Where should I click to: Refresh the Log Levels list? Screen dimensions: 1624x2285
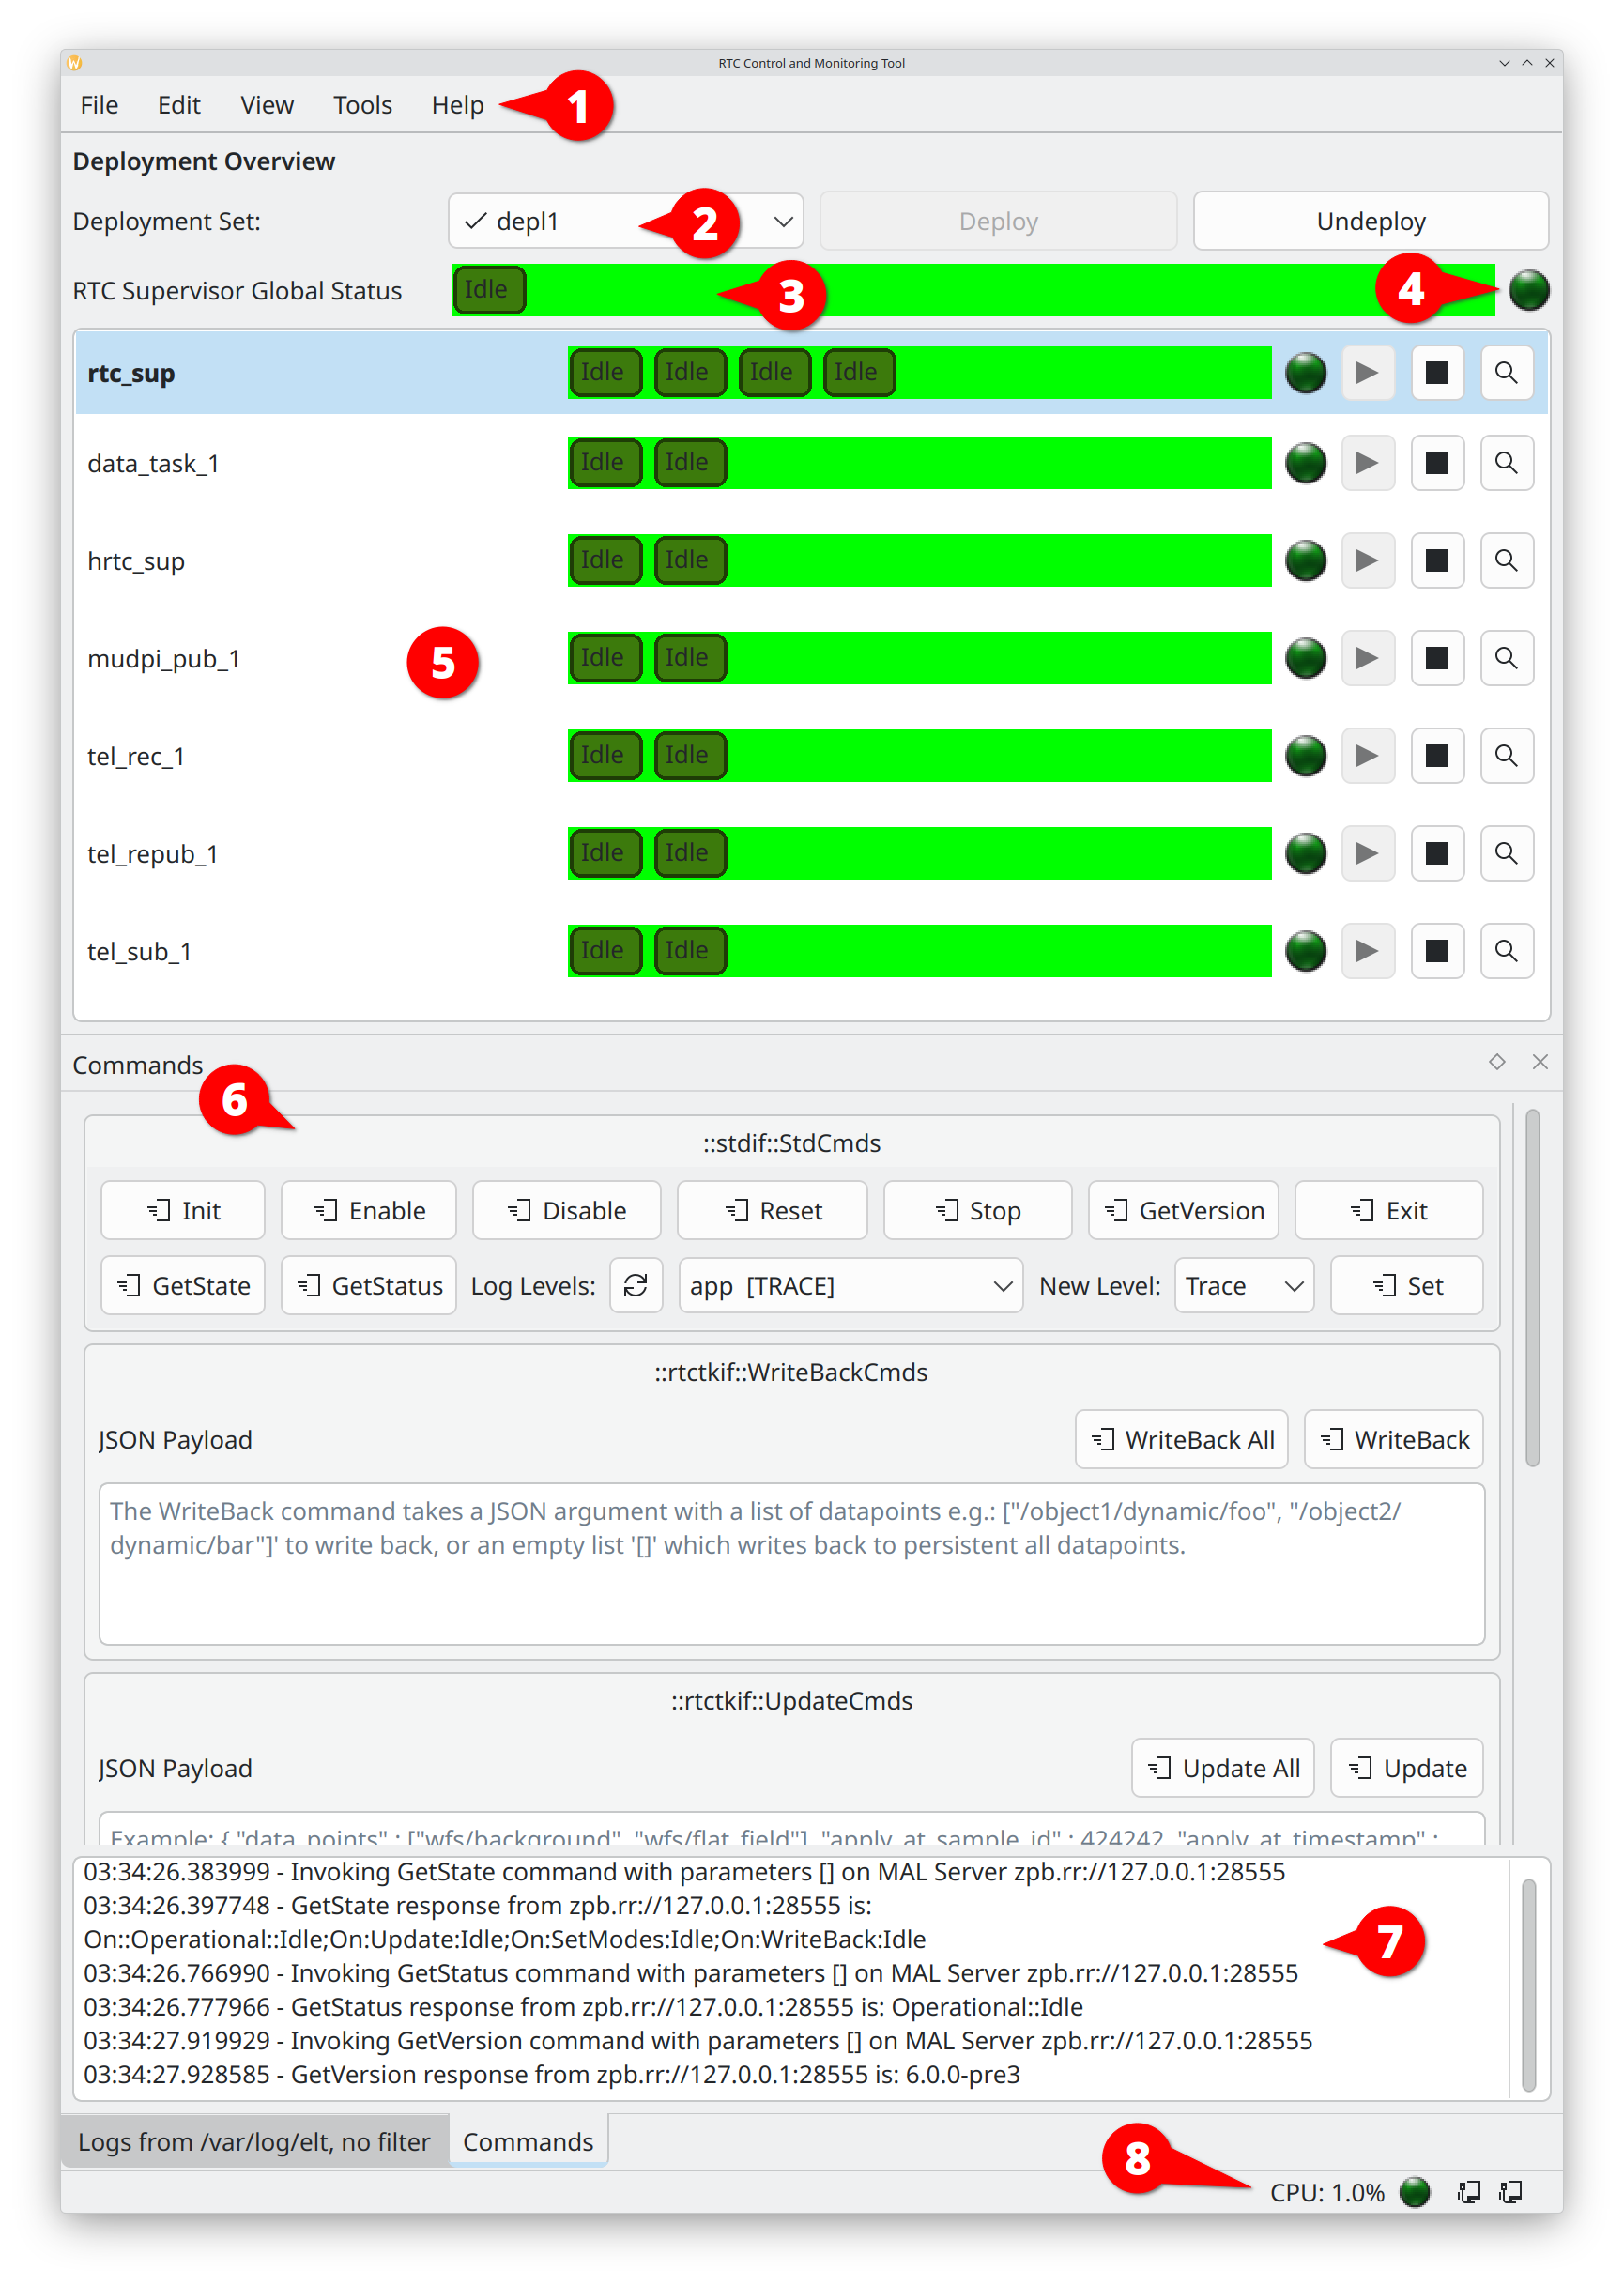click(x=636, y=1286)
